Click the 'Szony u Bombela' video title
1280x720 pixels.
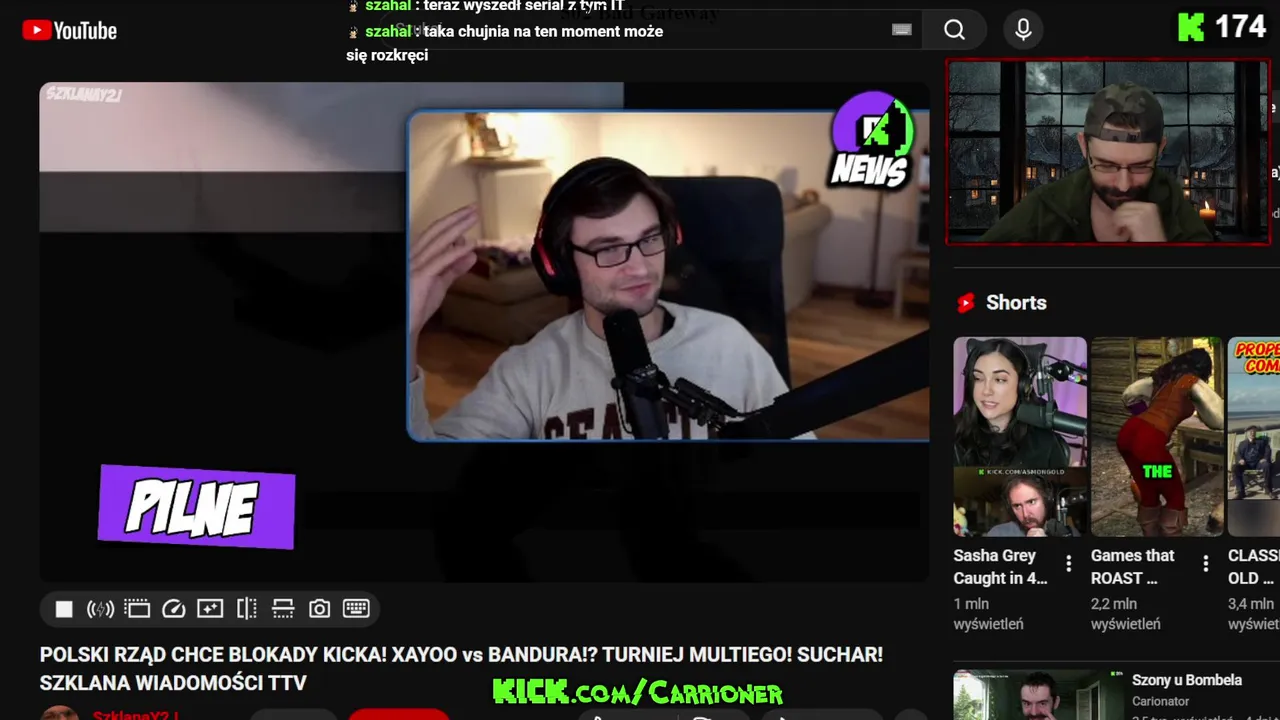(1187, 680)
